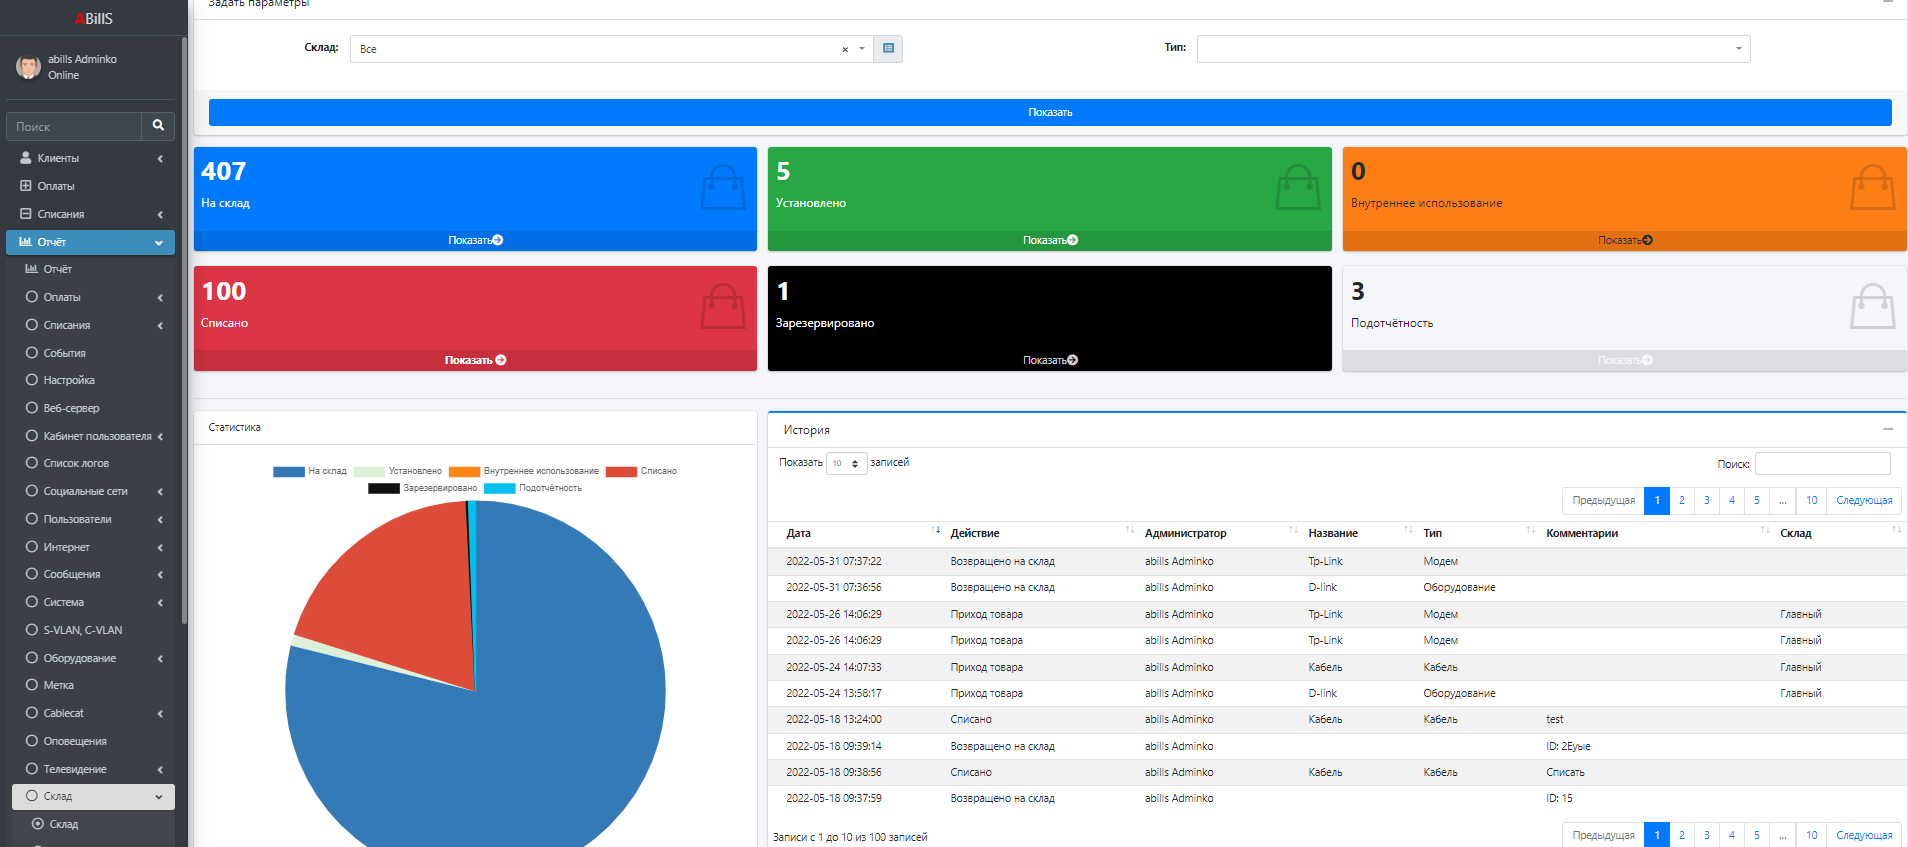Open the records-per-page selector
This screenshot has width=1908, height=847.
point(846,463)
